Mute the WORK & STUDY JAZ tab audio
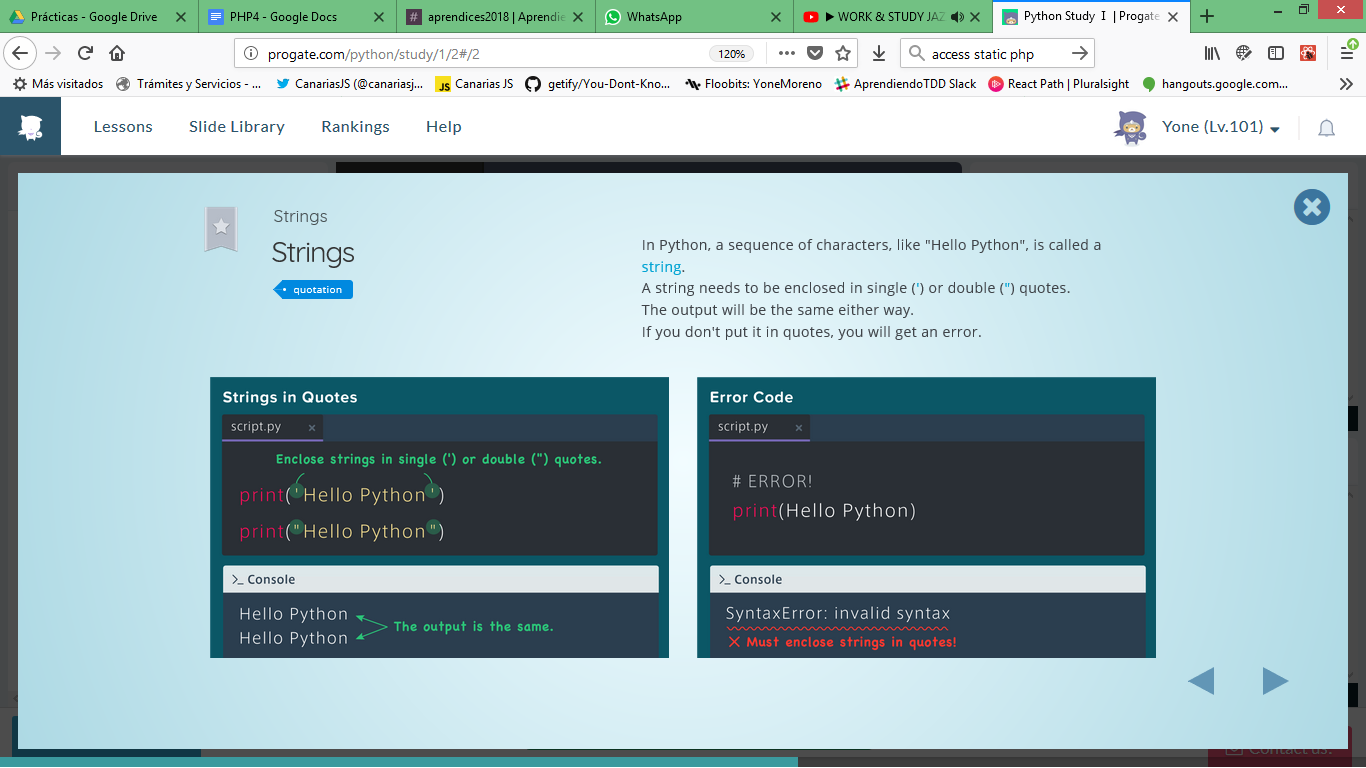This screenshot has width=1366, height=768. (x=958, y=16)
